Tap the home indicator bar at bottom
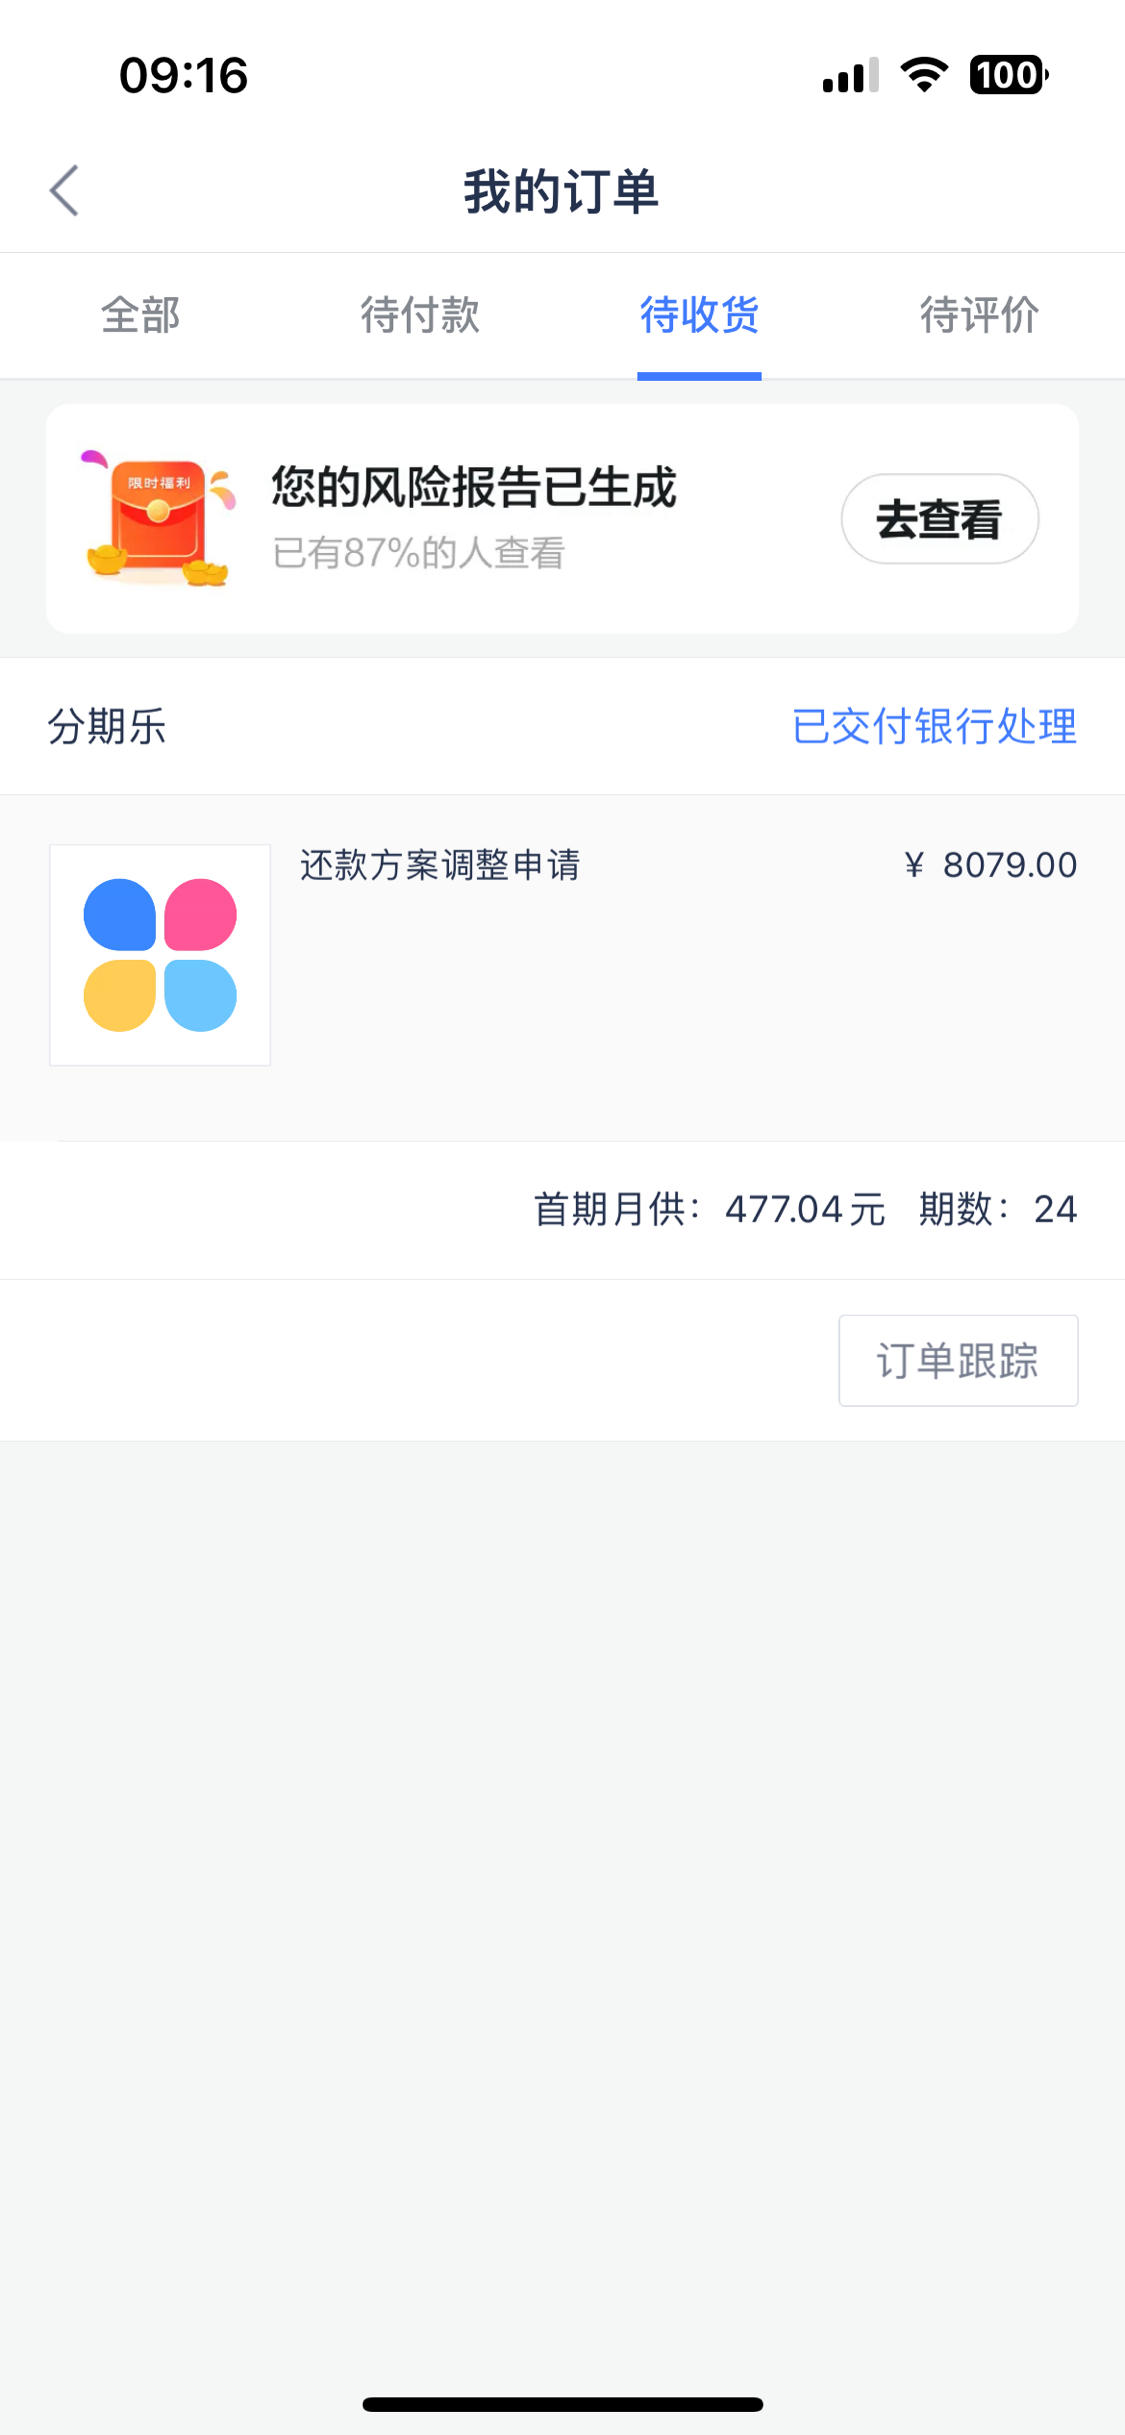Screen dimensions: 1125x2435 click(563, 2404)
